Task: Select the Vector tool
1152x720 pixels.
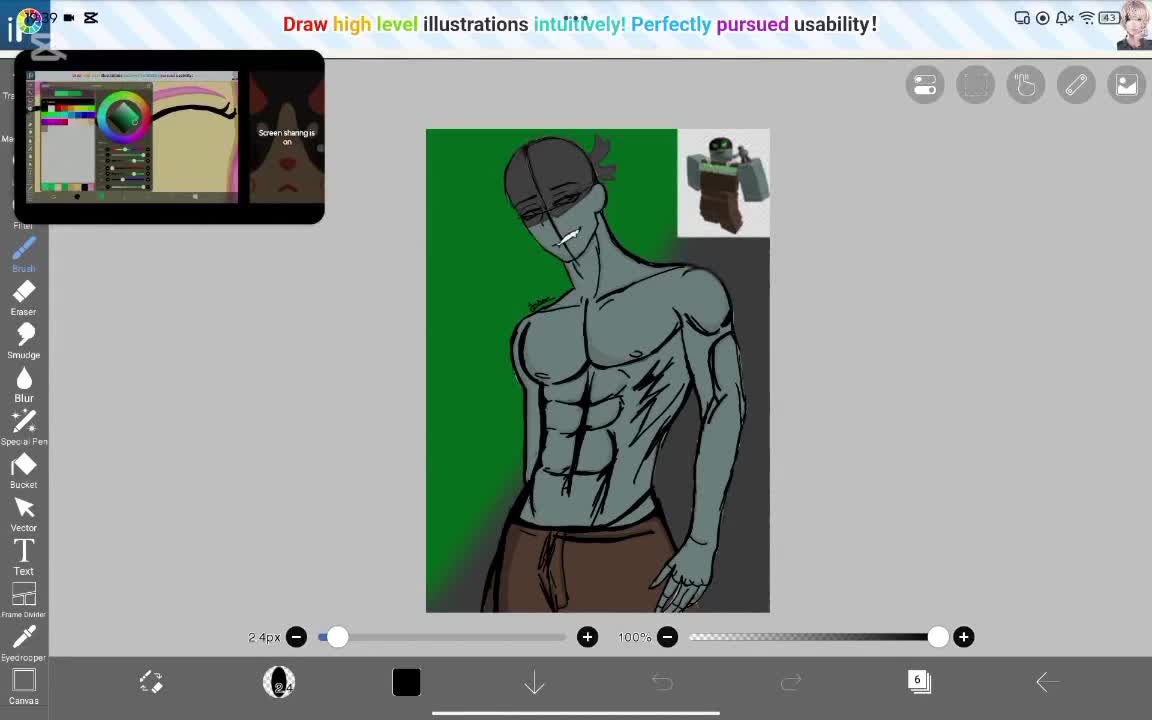Action: pos(24,514)
